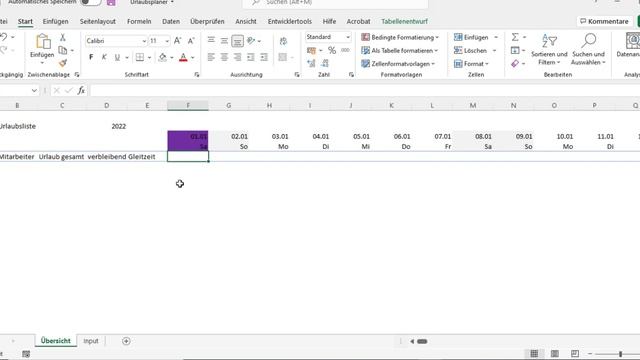
Task: Click Suchen und Auswählen button
Action: click(588, 50)
